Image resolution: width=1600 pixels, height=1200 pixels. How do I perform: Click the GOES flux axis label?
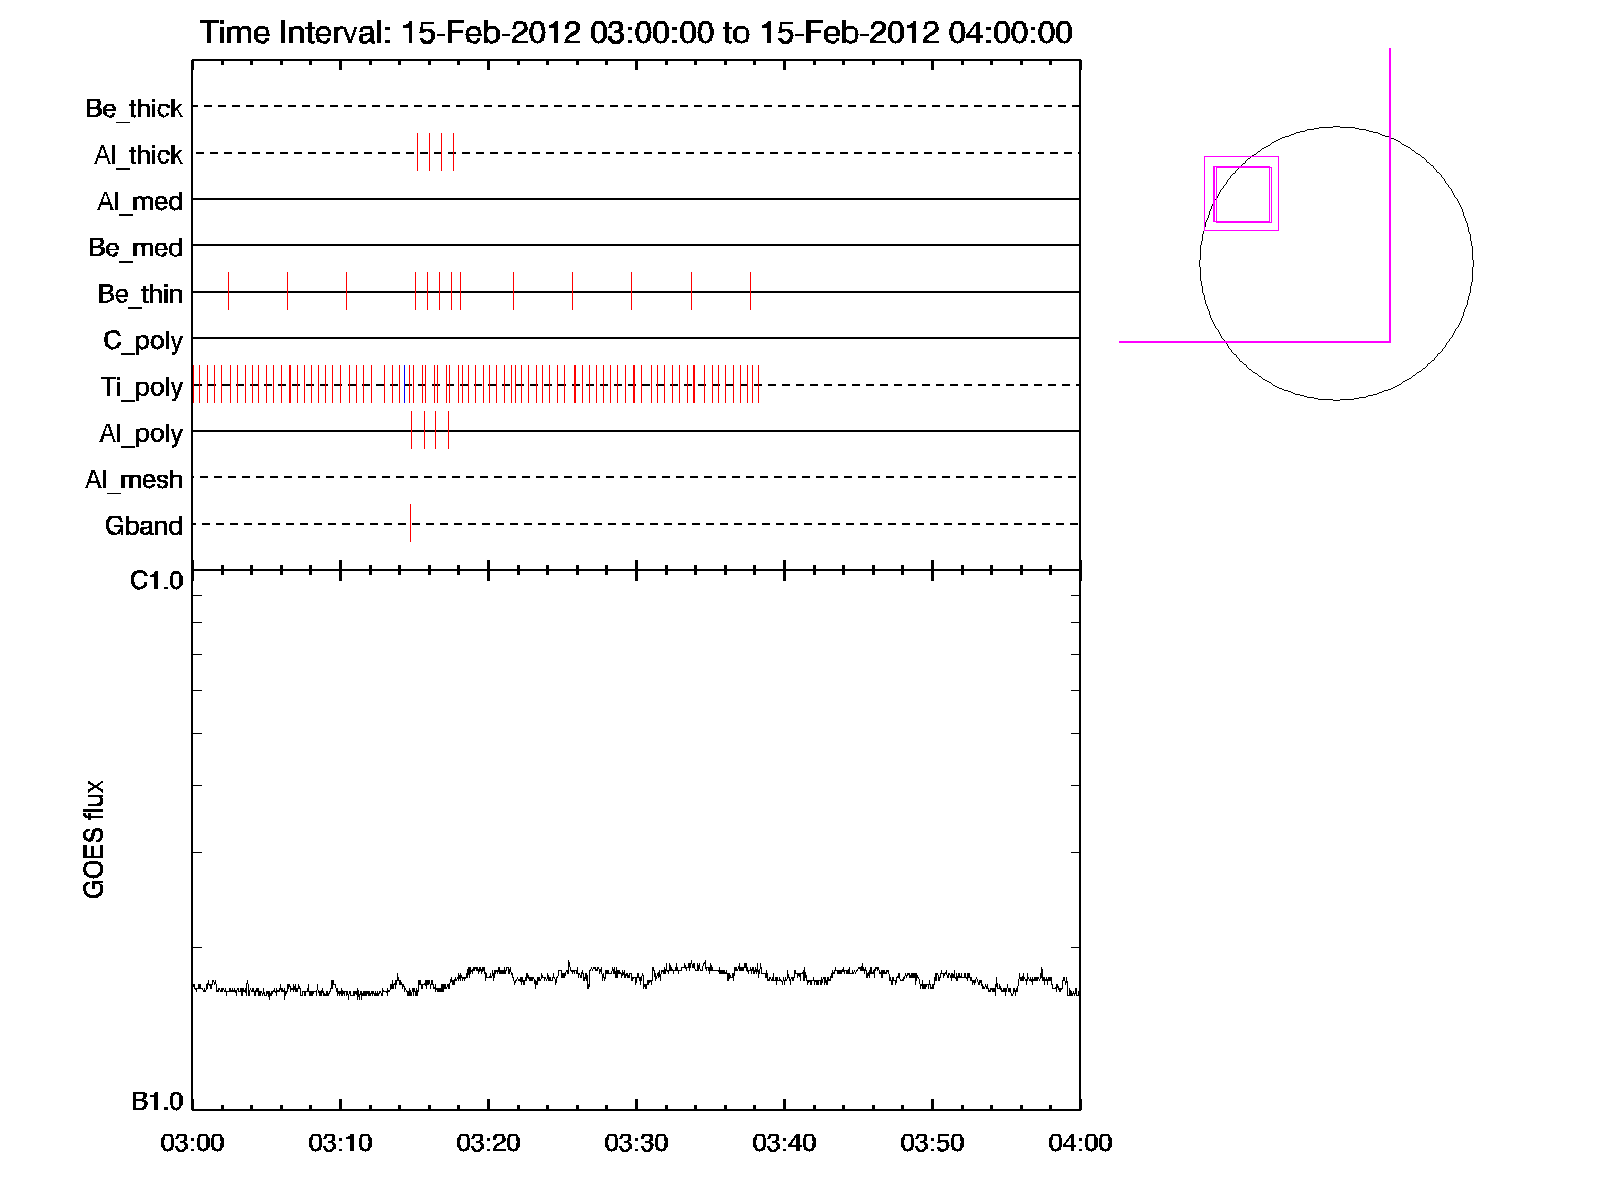94,839
